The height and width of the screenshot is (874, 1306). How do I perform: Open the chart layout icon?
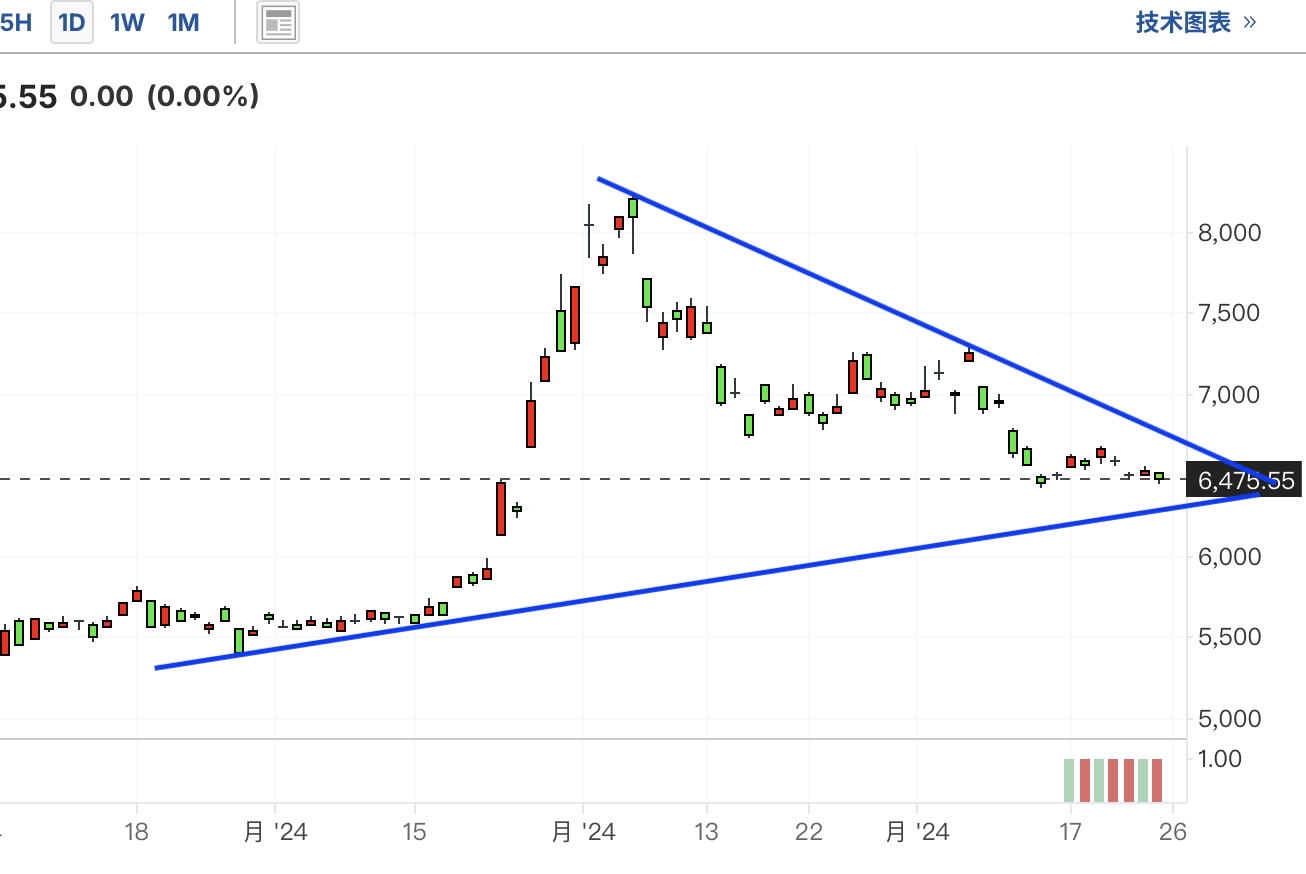pyautogui.click(x=278, y=23)
